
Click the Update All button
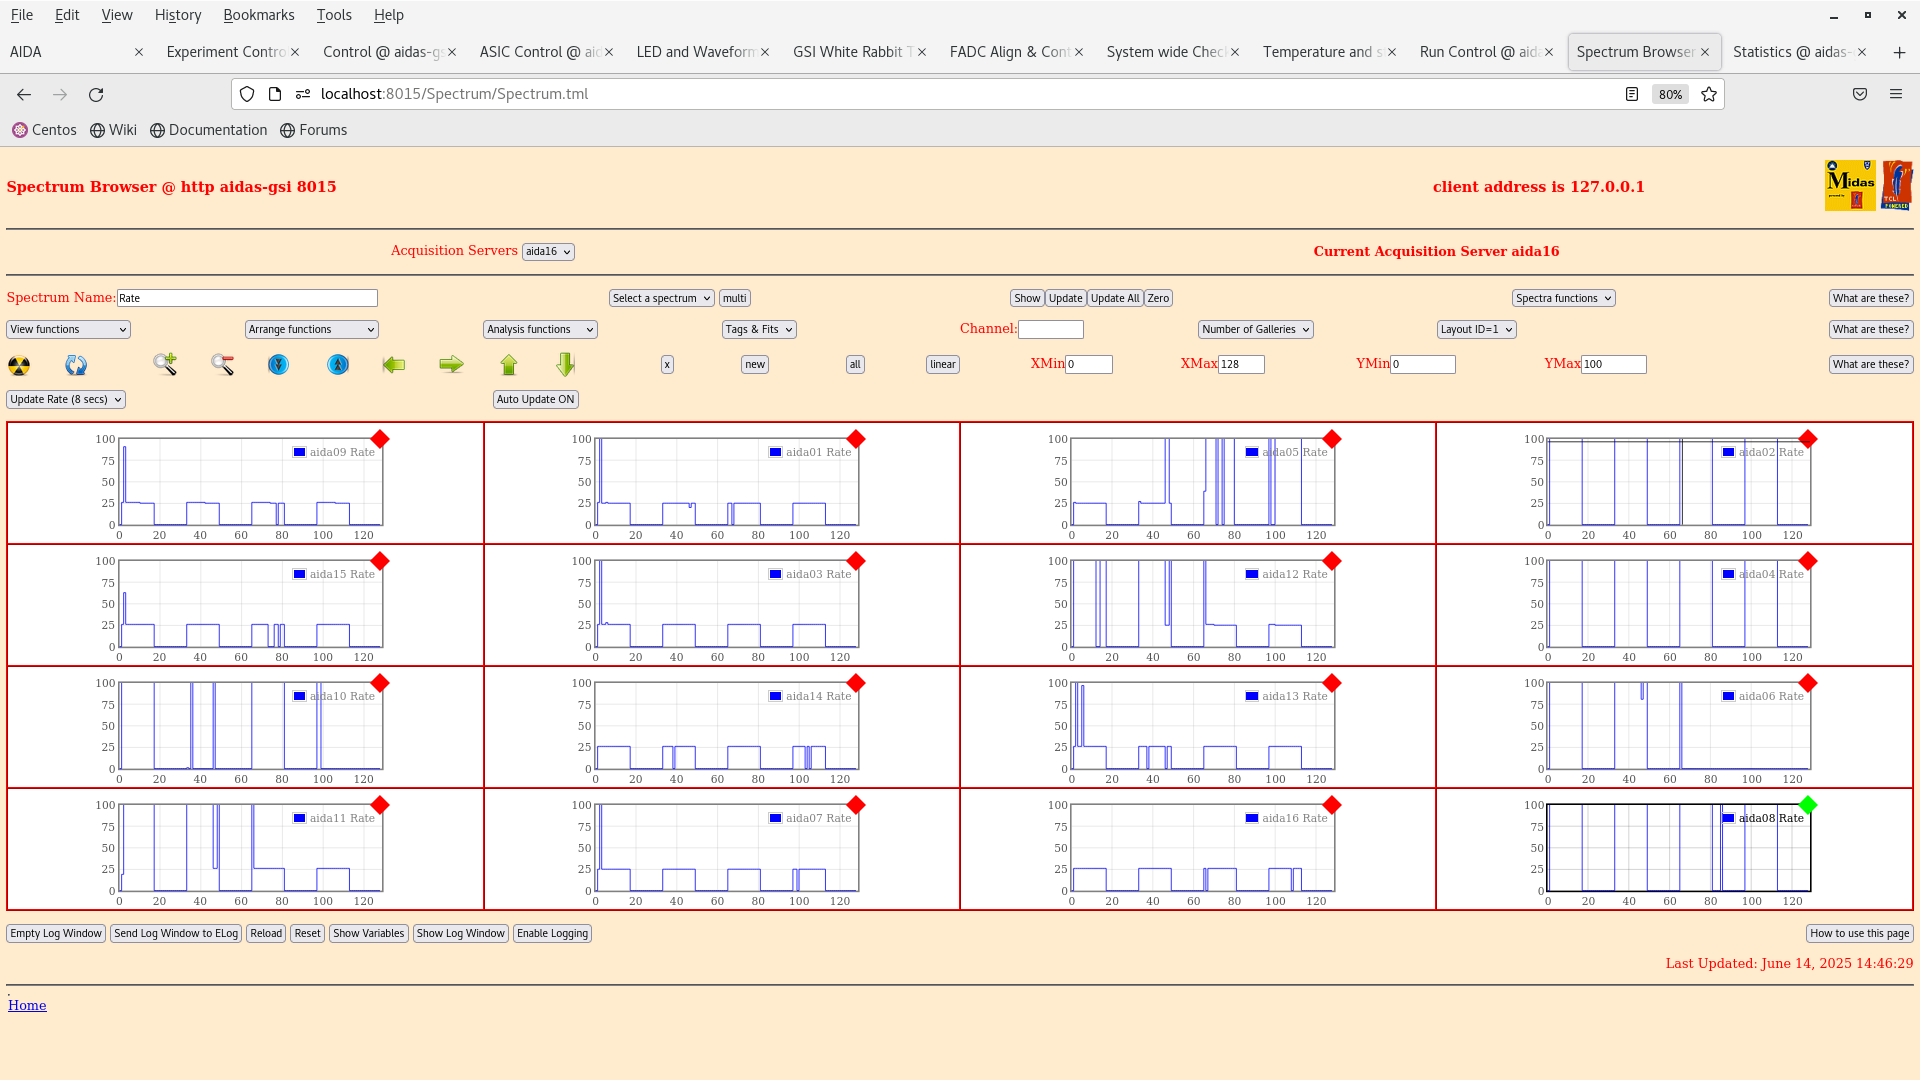(1114, 298)
